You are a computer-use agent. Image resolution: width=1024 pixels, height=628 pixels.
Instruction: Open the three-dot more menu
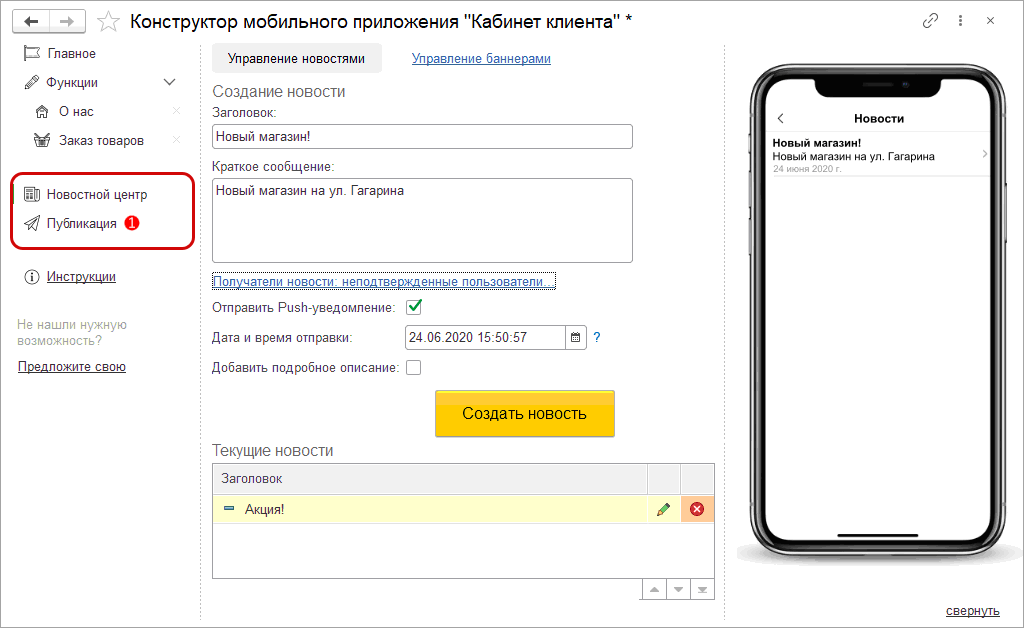[960, 21]
